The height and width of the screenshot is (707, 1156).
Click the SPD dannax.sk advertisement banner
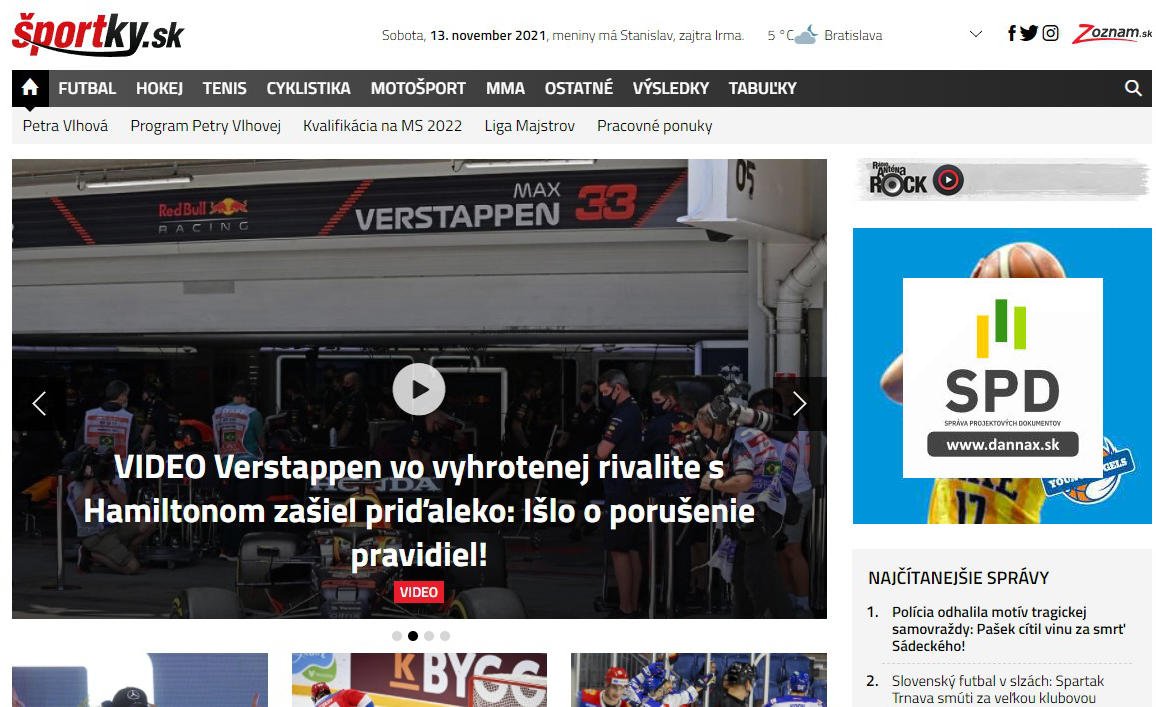click(x=1002, y=376)
